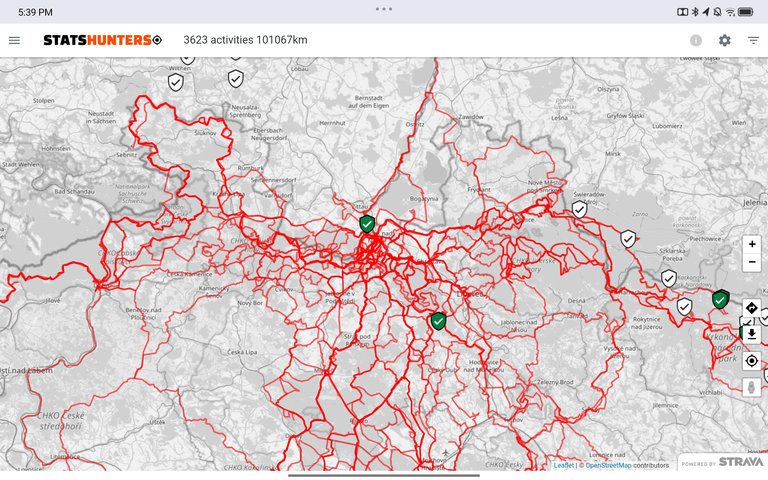Click the Powered by Strava badge
Screen dimensions: 768x480
[x=722, y=462]
